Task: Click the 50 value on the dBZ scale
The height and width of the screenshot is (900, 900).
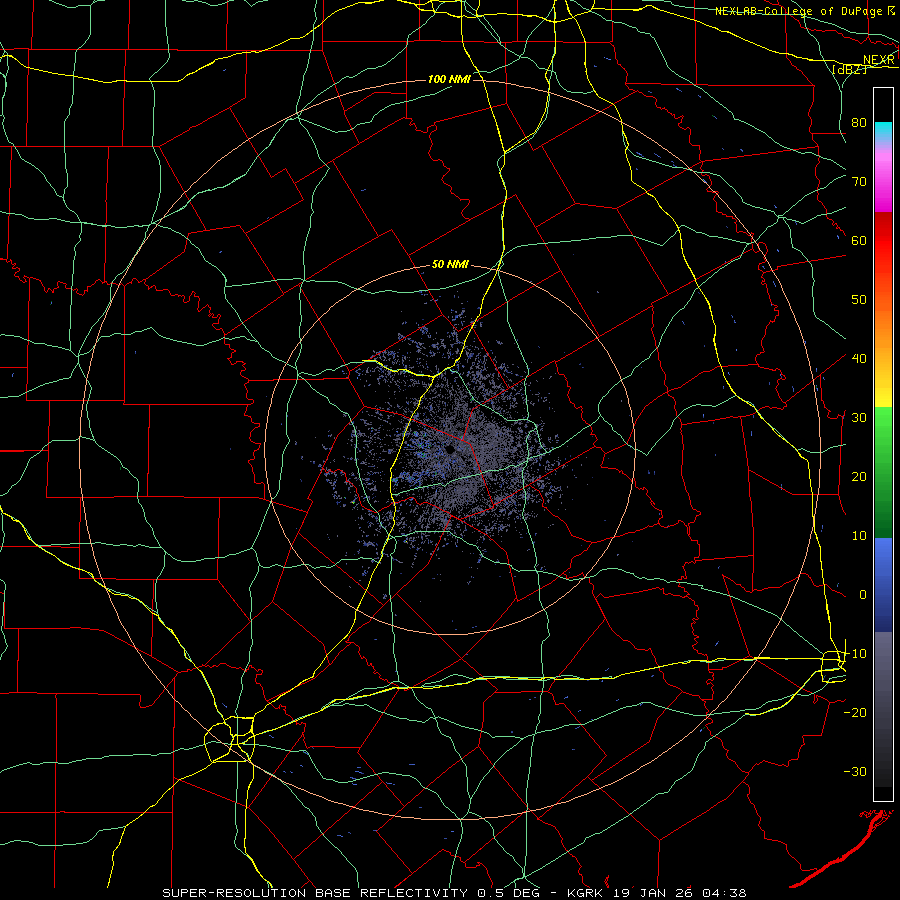Action: click(859, 300)
